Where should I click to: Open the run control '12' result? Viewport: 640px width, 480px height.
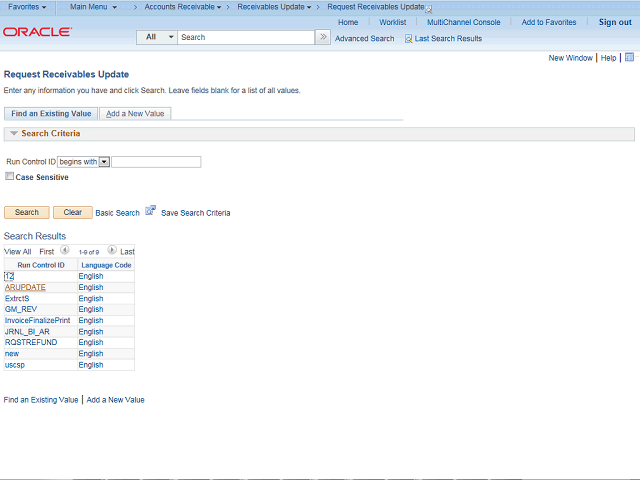[x=9, y=276]
